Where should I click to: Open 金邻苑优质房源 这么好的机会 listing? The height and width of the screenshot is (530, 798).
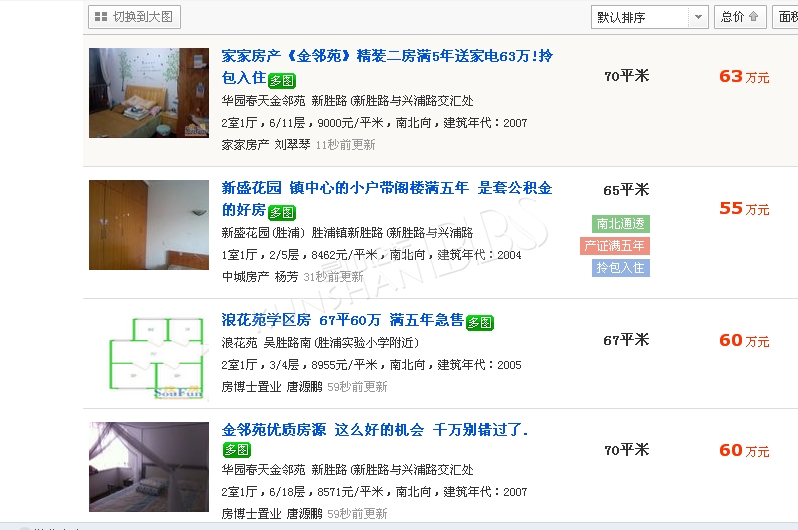pyautogui.click(x=375, y=430)
